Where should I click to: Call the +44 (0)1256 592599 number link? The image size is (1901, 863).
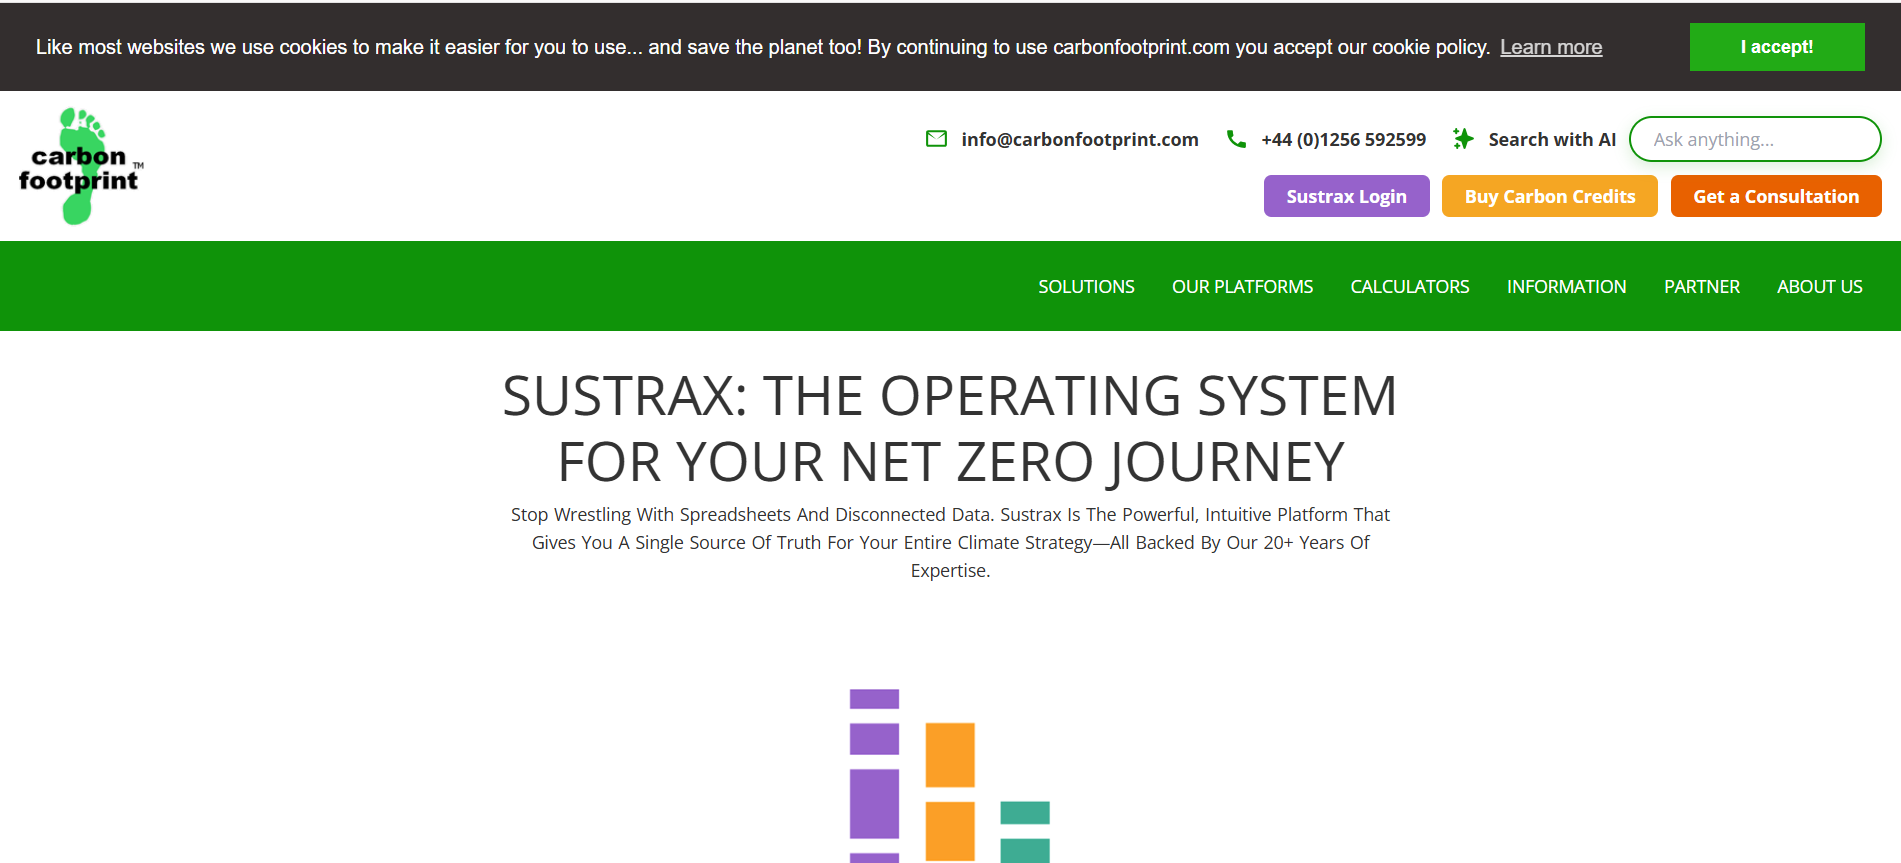pos(1343,139)
